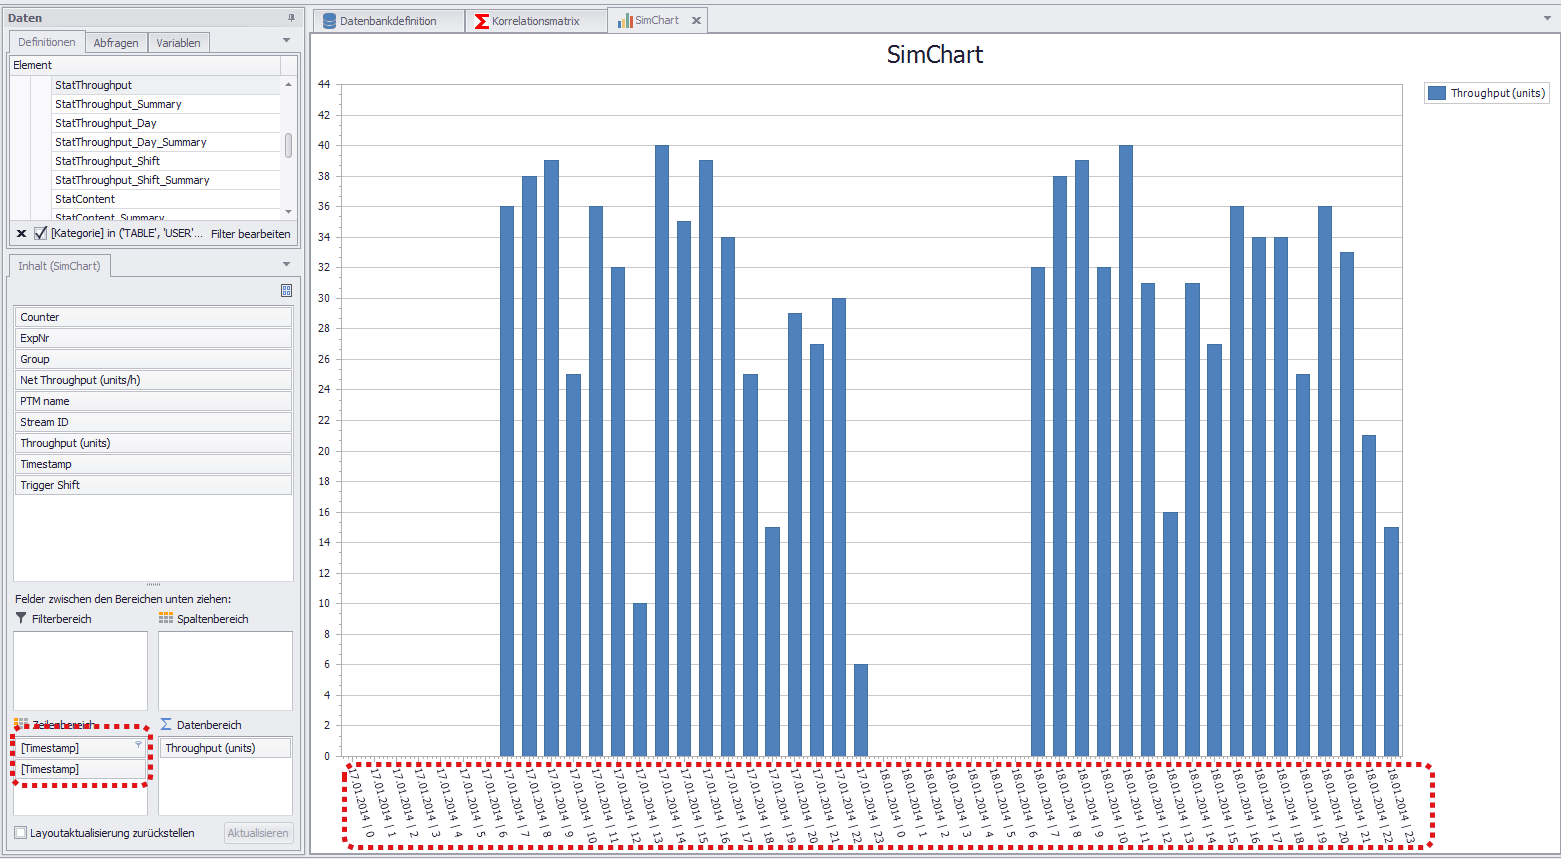
Task: Click the Korrelationsmatrix sigma icon
Action: click(x=482, y=21)
